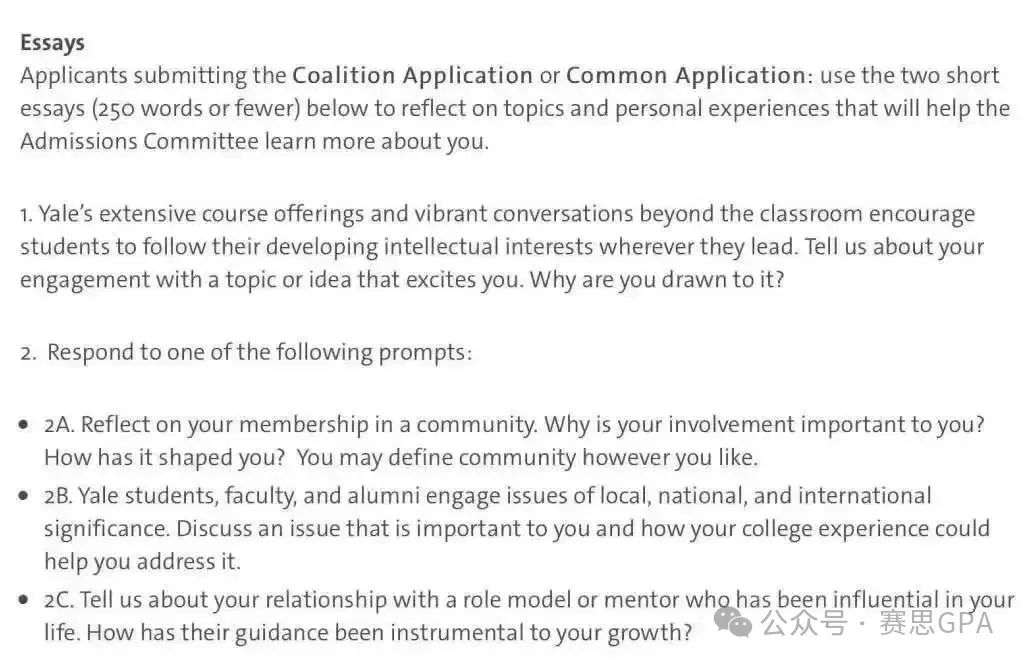Click the WeChat logo icon in watermark
The image size is (1025, 664).
tap(733, 622)
